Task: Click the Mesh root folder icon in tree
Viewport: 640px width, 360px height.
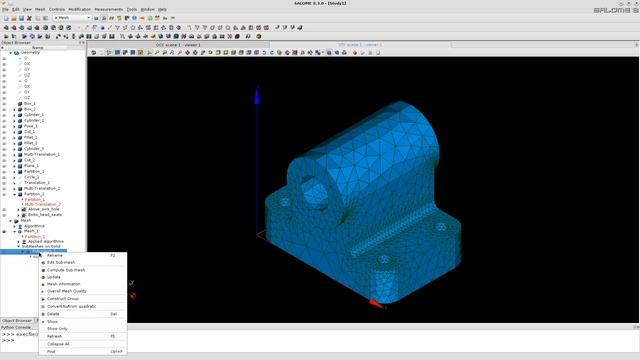Action: [16, 220]
